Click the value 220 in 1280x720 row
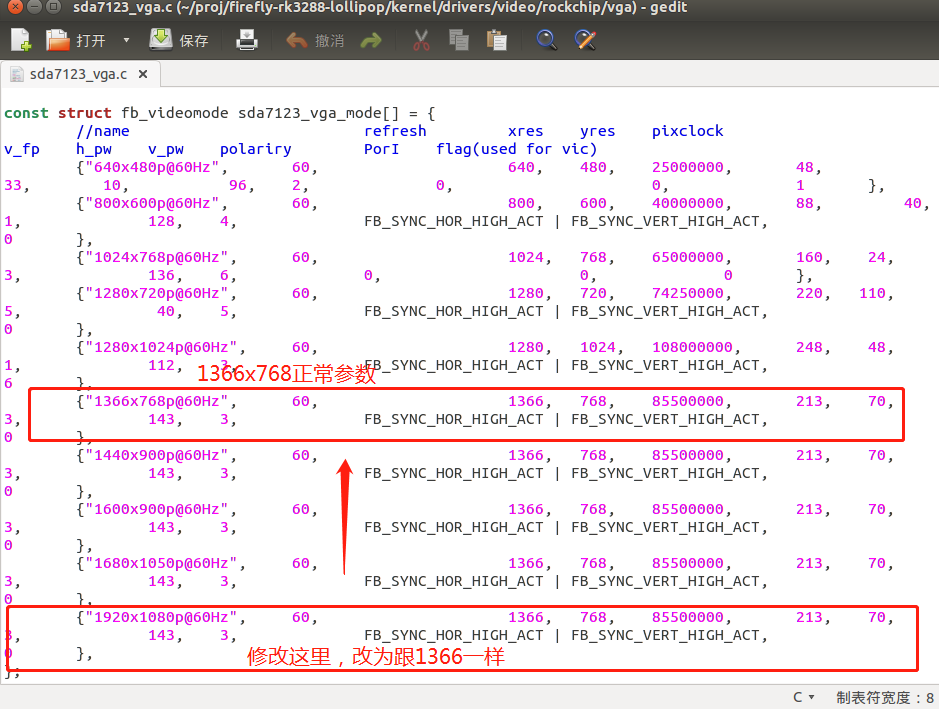Screen dimensions: 939x709 point(809,293)
